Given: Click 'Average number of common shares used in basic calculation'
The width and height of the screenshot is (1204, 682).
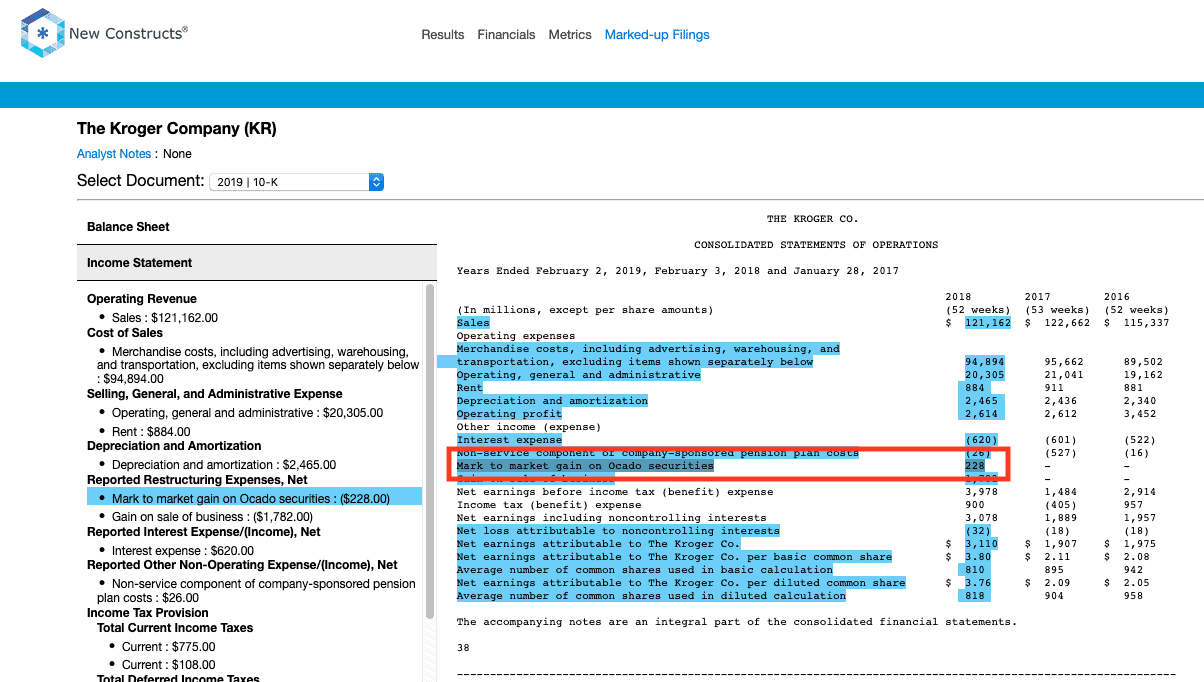Looking at the screenshot, I should click(645, 570).
